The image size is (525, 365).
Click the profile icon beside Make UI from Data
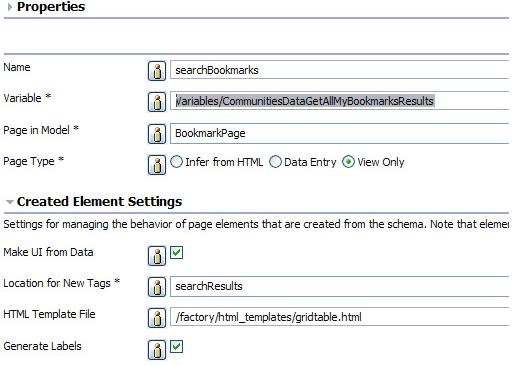pos(157,256)
